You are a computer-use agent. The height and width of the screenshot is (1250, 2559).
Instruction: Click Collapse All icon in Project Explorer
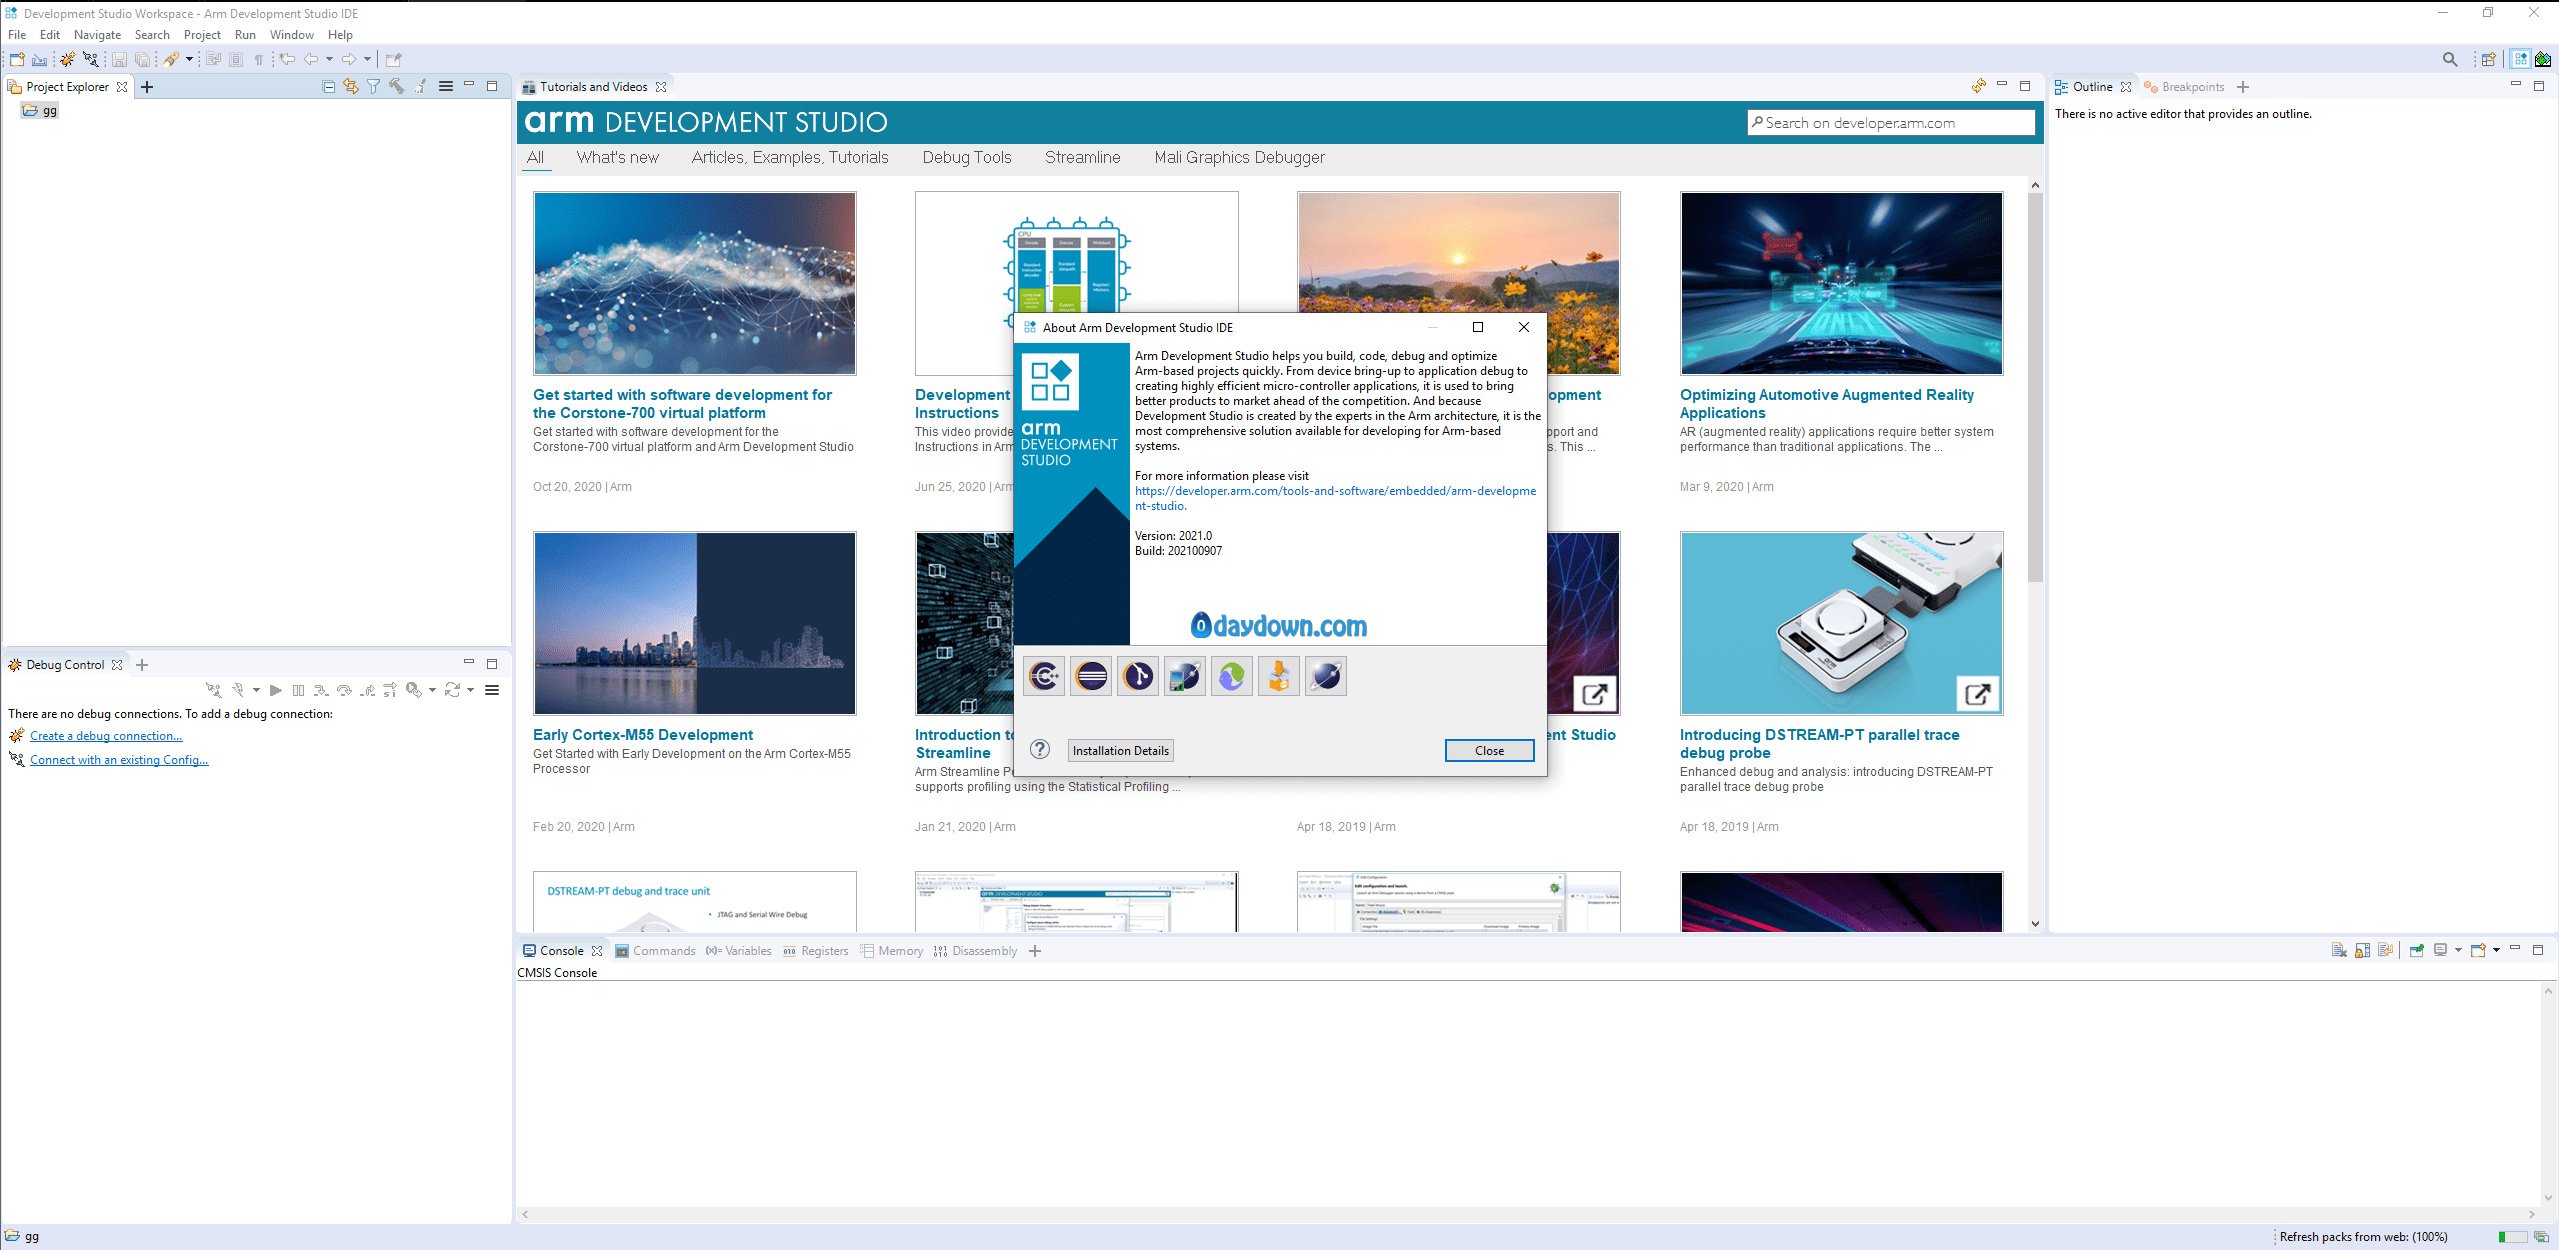(x=328, y=87)
